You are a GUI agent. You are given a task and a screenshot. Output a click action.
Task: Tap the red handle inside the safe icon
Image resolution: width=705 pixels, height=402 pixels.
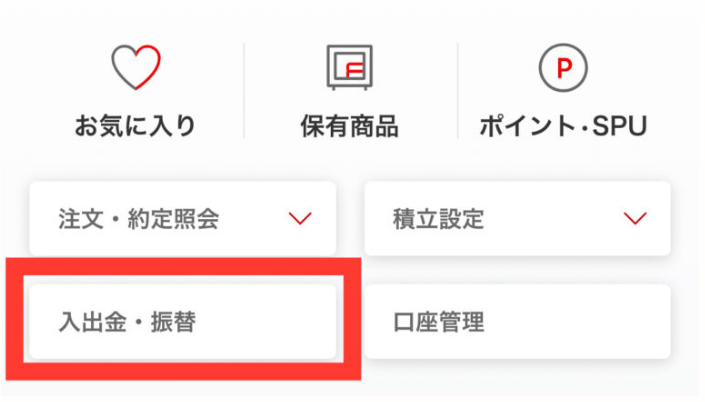pyautogui.click(x=354, y=70)
